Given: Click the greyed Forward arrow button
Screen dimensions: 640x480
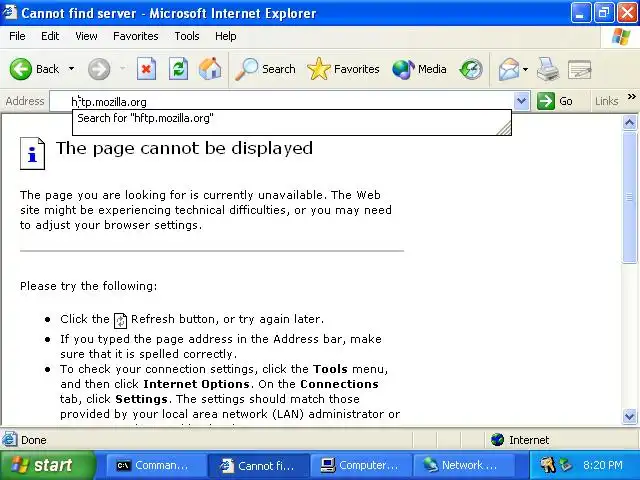Looking at the screenshot, I should tap(99, 69).
